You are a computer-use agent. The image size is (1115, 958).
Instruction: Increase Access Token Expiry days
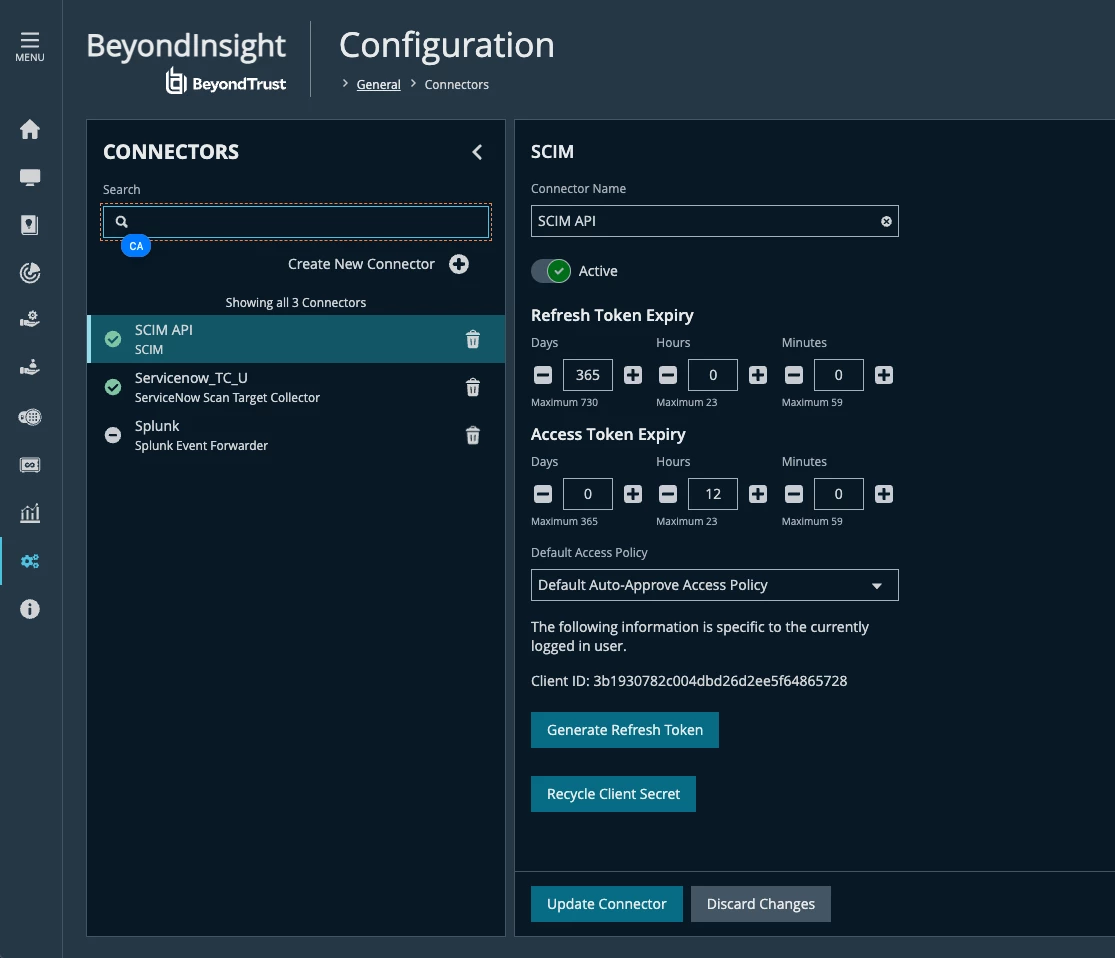click(x=633, y=494)
